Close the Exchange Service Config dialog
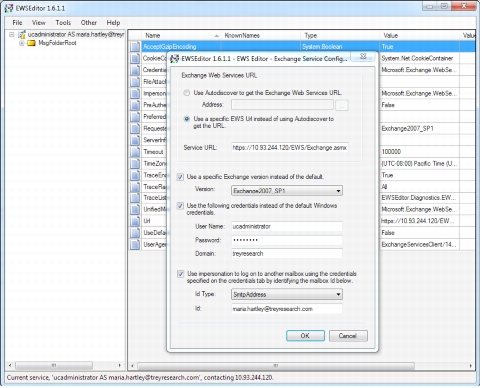 [364, 56]
